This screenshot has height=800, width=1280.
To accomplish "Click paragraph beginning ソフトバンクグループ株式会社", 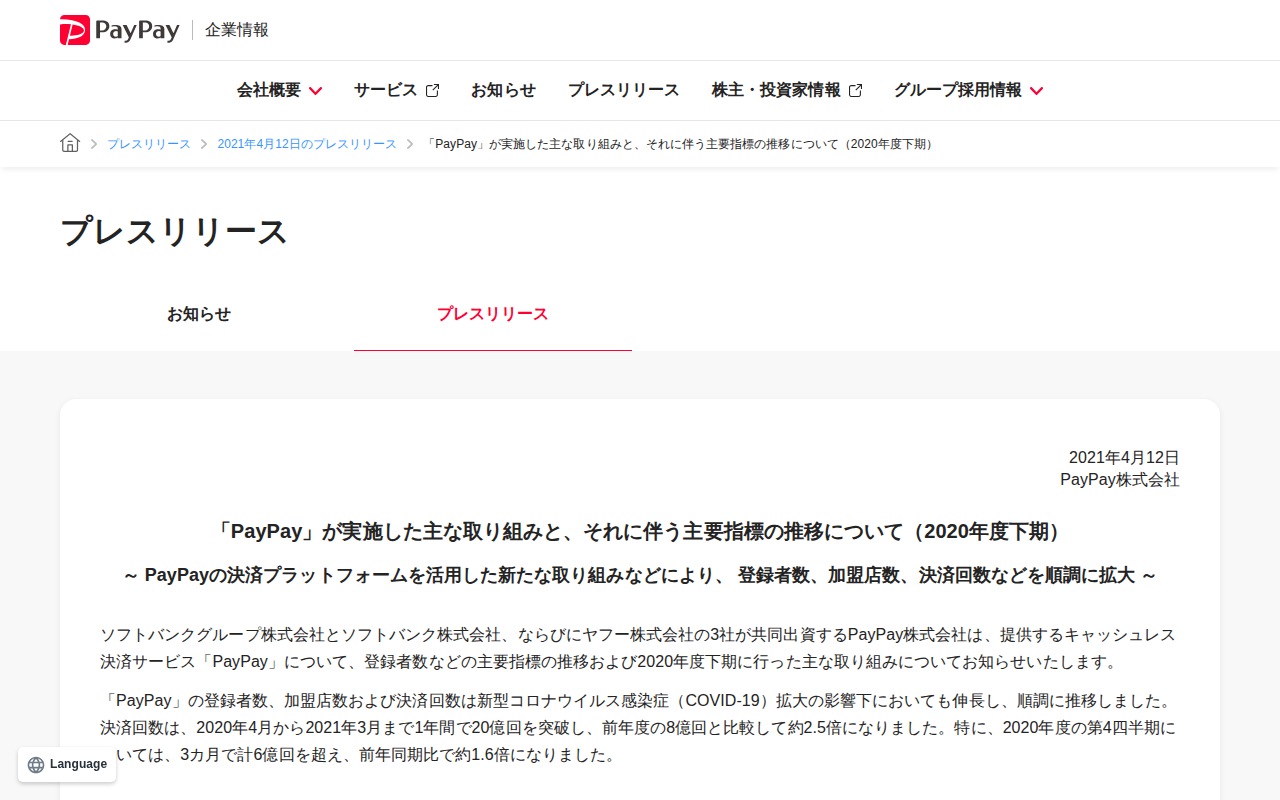I will [640, 648].
